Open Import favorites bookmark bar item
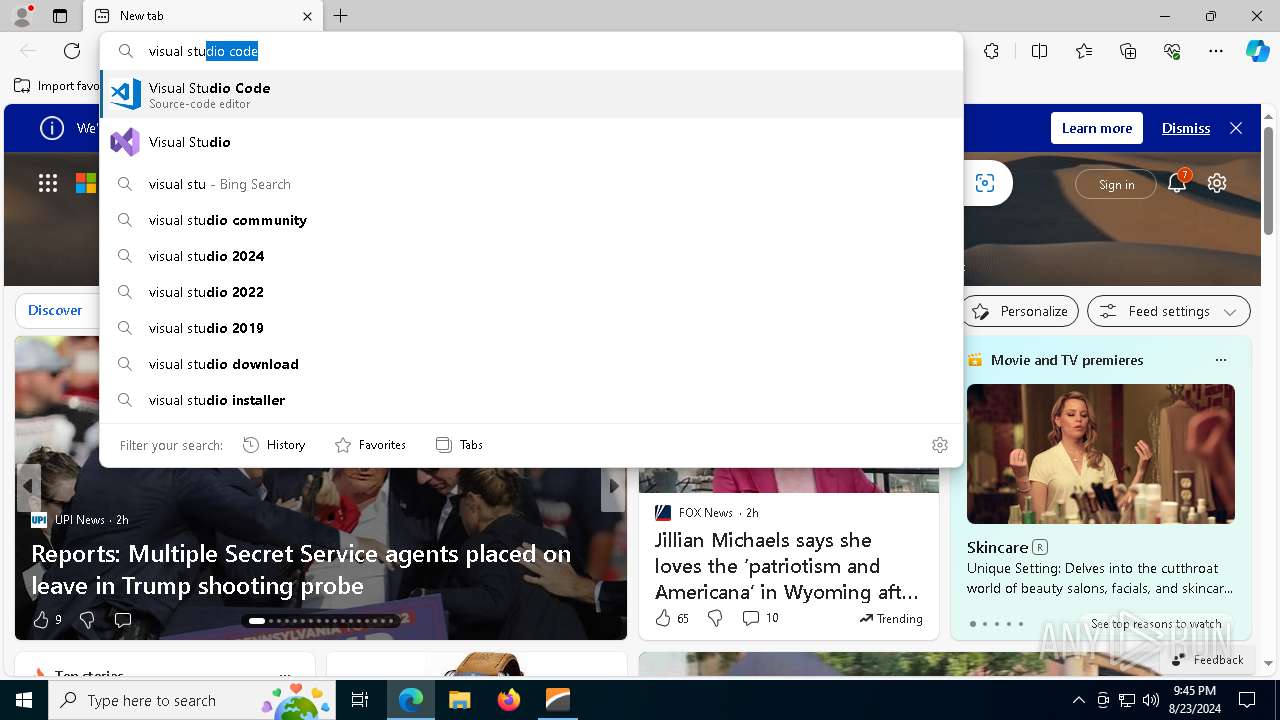Image resolution: width=1280 pixels, height=720 pixels. [x=57, y=86]
